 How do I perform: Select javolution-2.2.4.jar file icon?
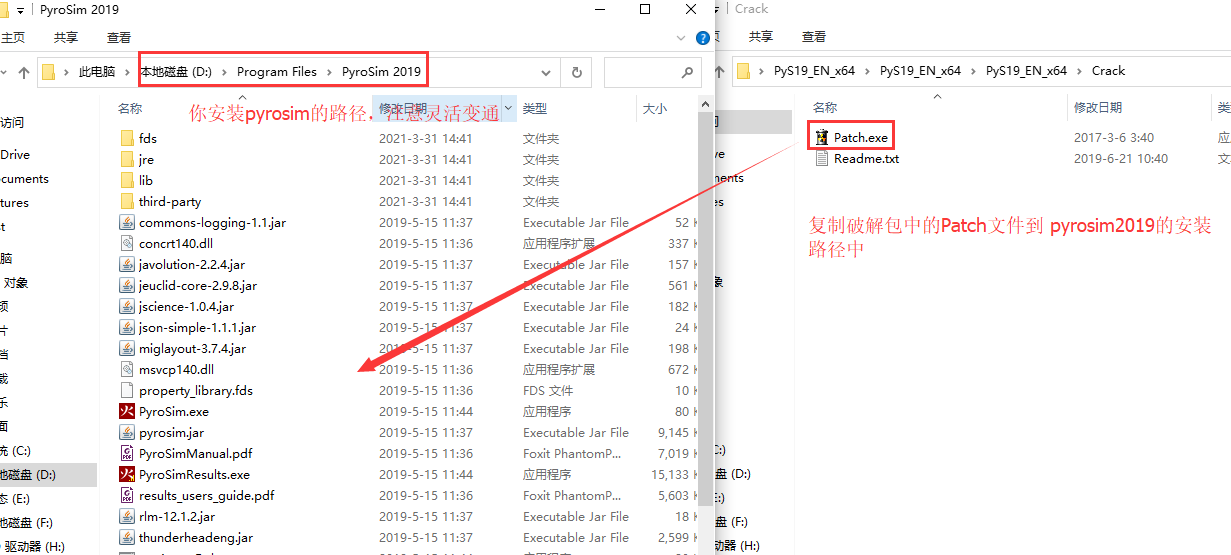[127, 264]
